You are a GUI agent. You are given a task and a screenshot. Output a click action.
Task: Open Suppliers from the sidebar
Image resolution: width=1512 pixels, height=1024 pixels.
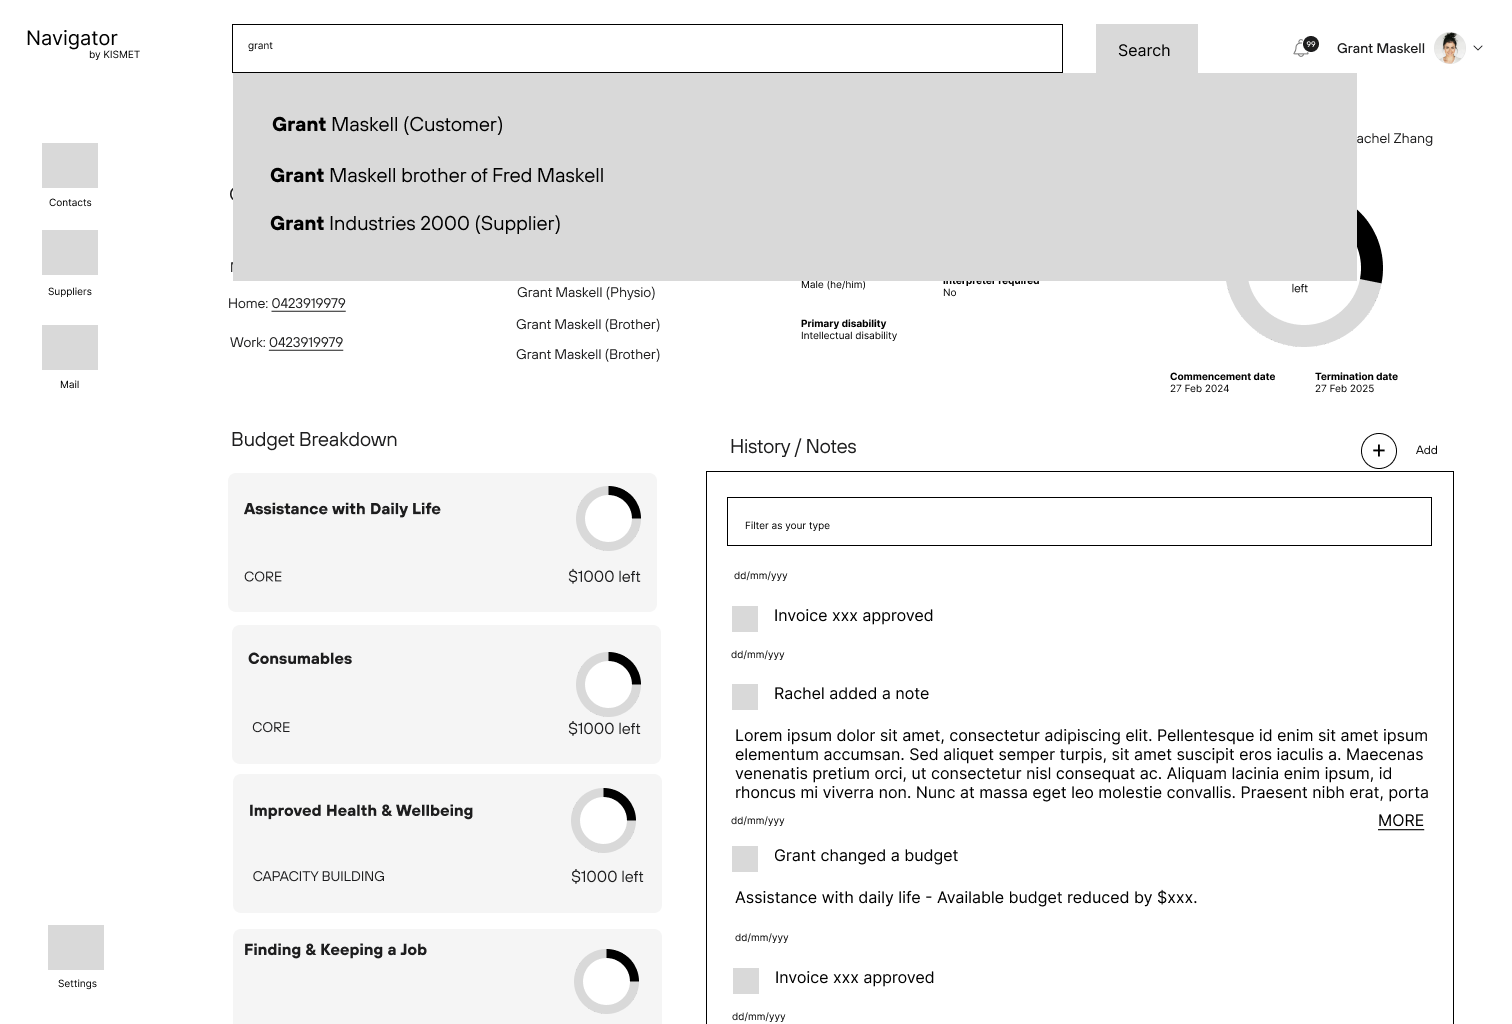pyautogui.click(x=70, y=253)
